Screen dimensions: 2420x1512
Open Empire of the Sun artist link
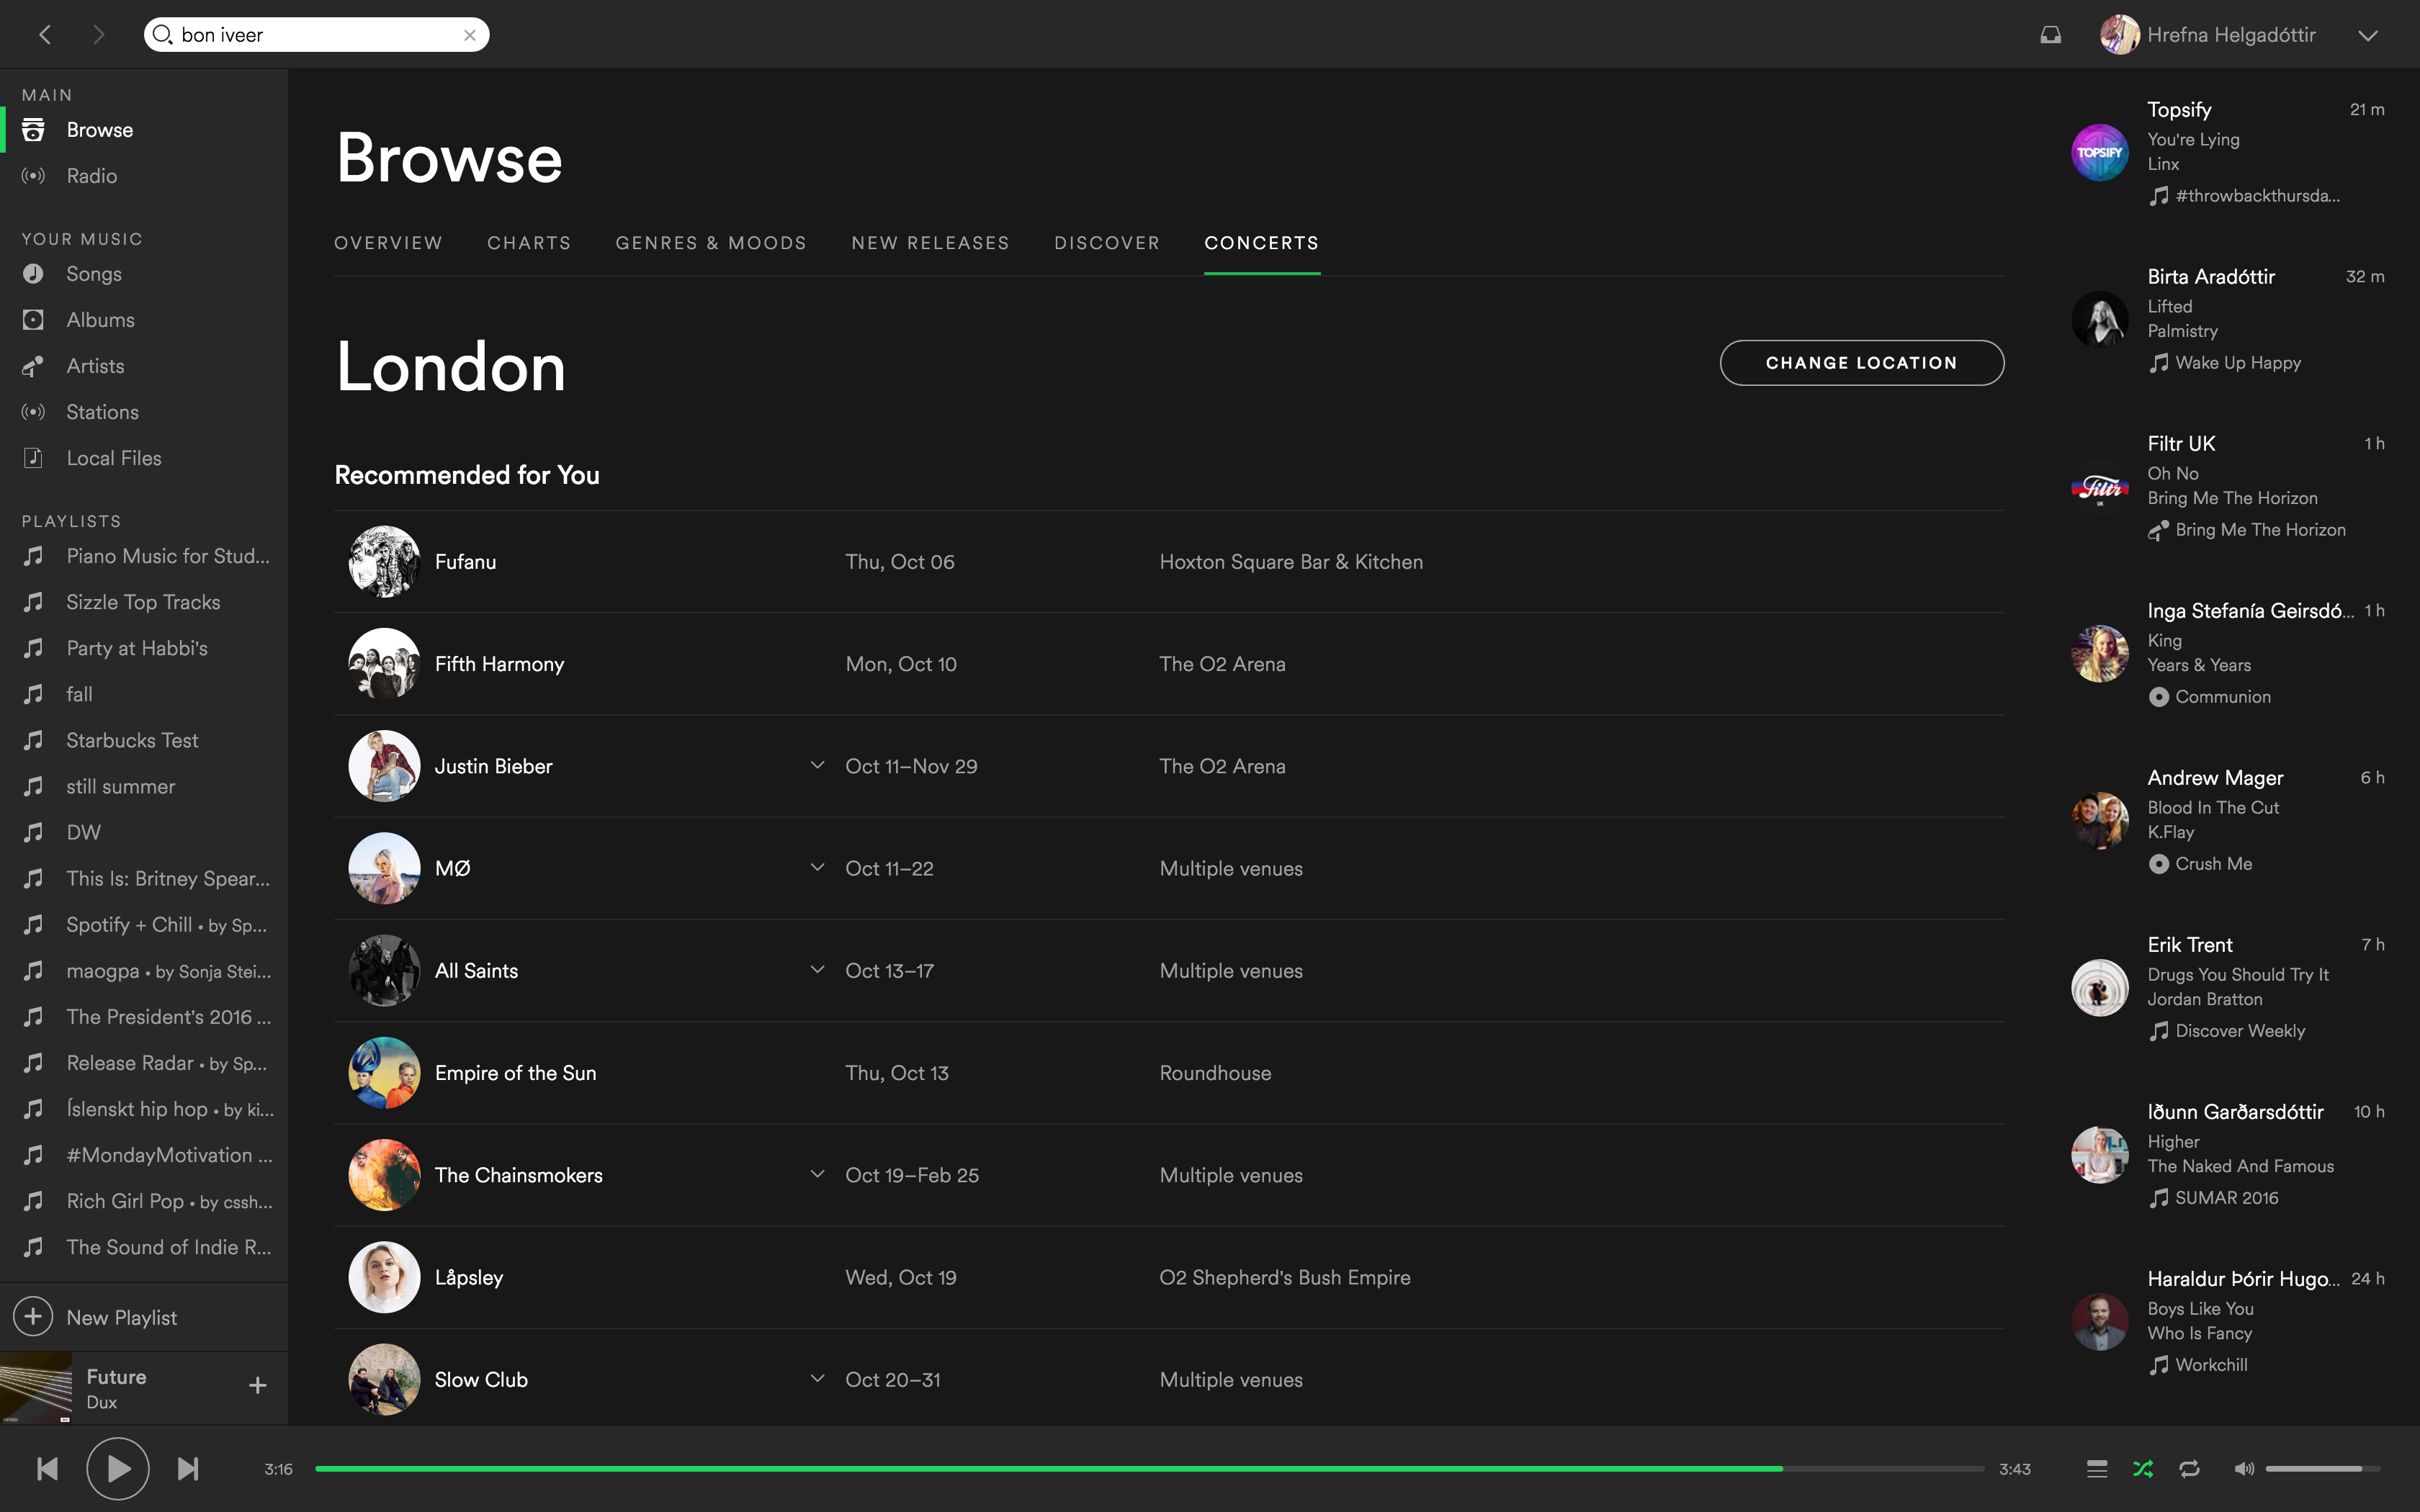pos(515,1073)
